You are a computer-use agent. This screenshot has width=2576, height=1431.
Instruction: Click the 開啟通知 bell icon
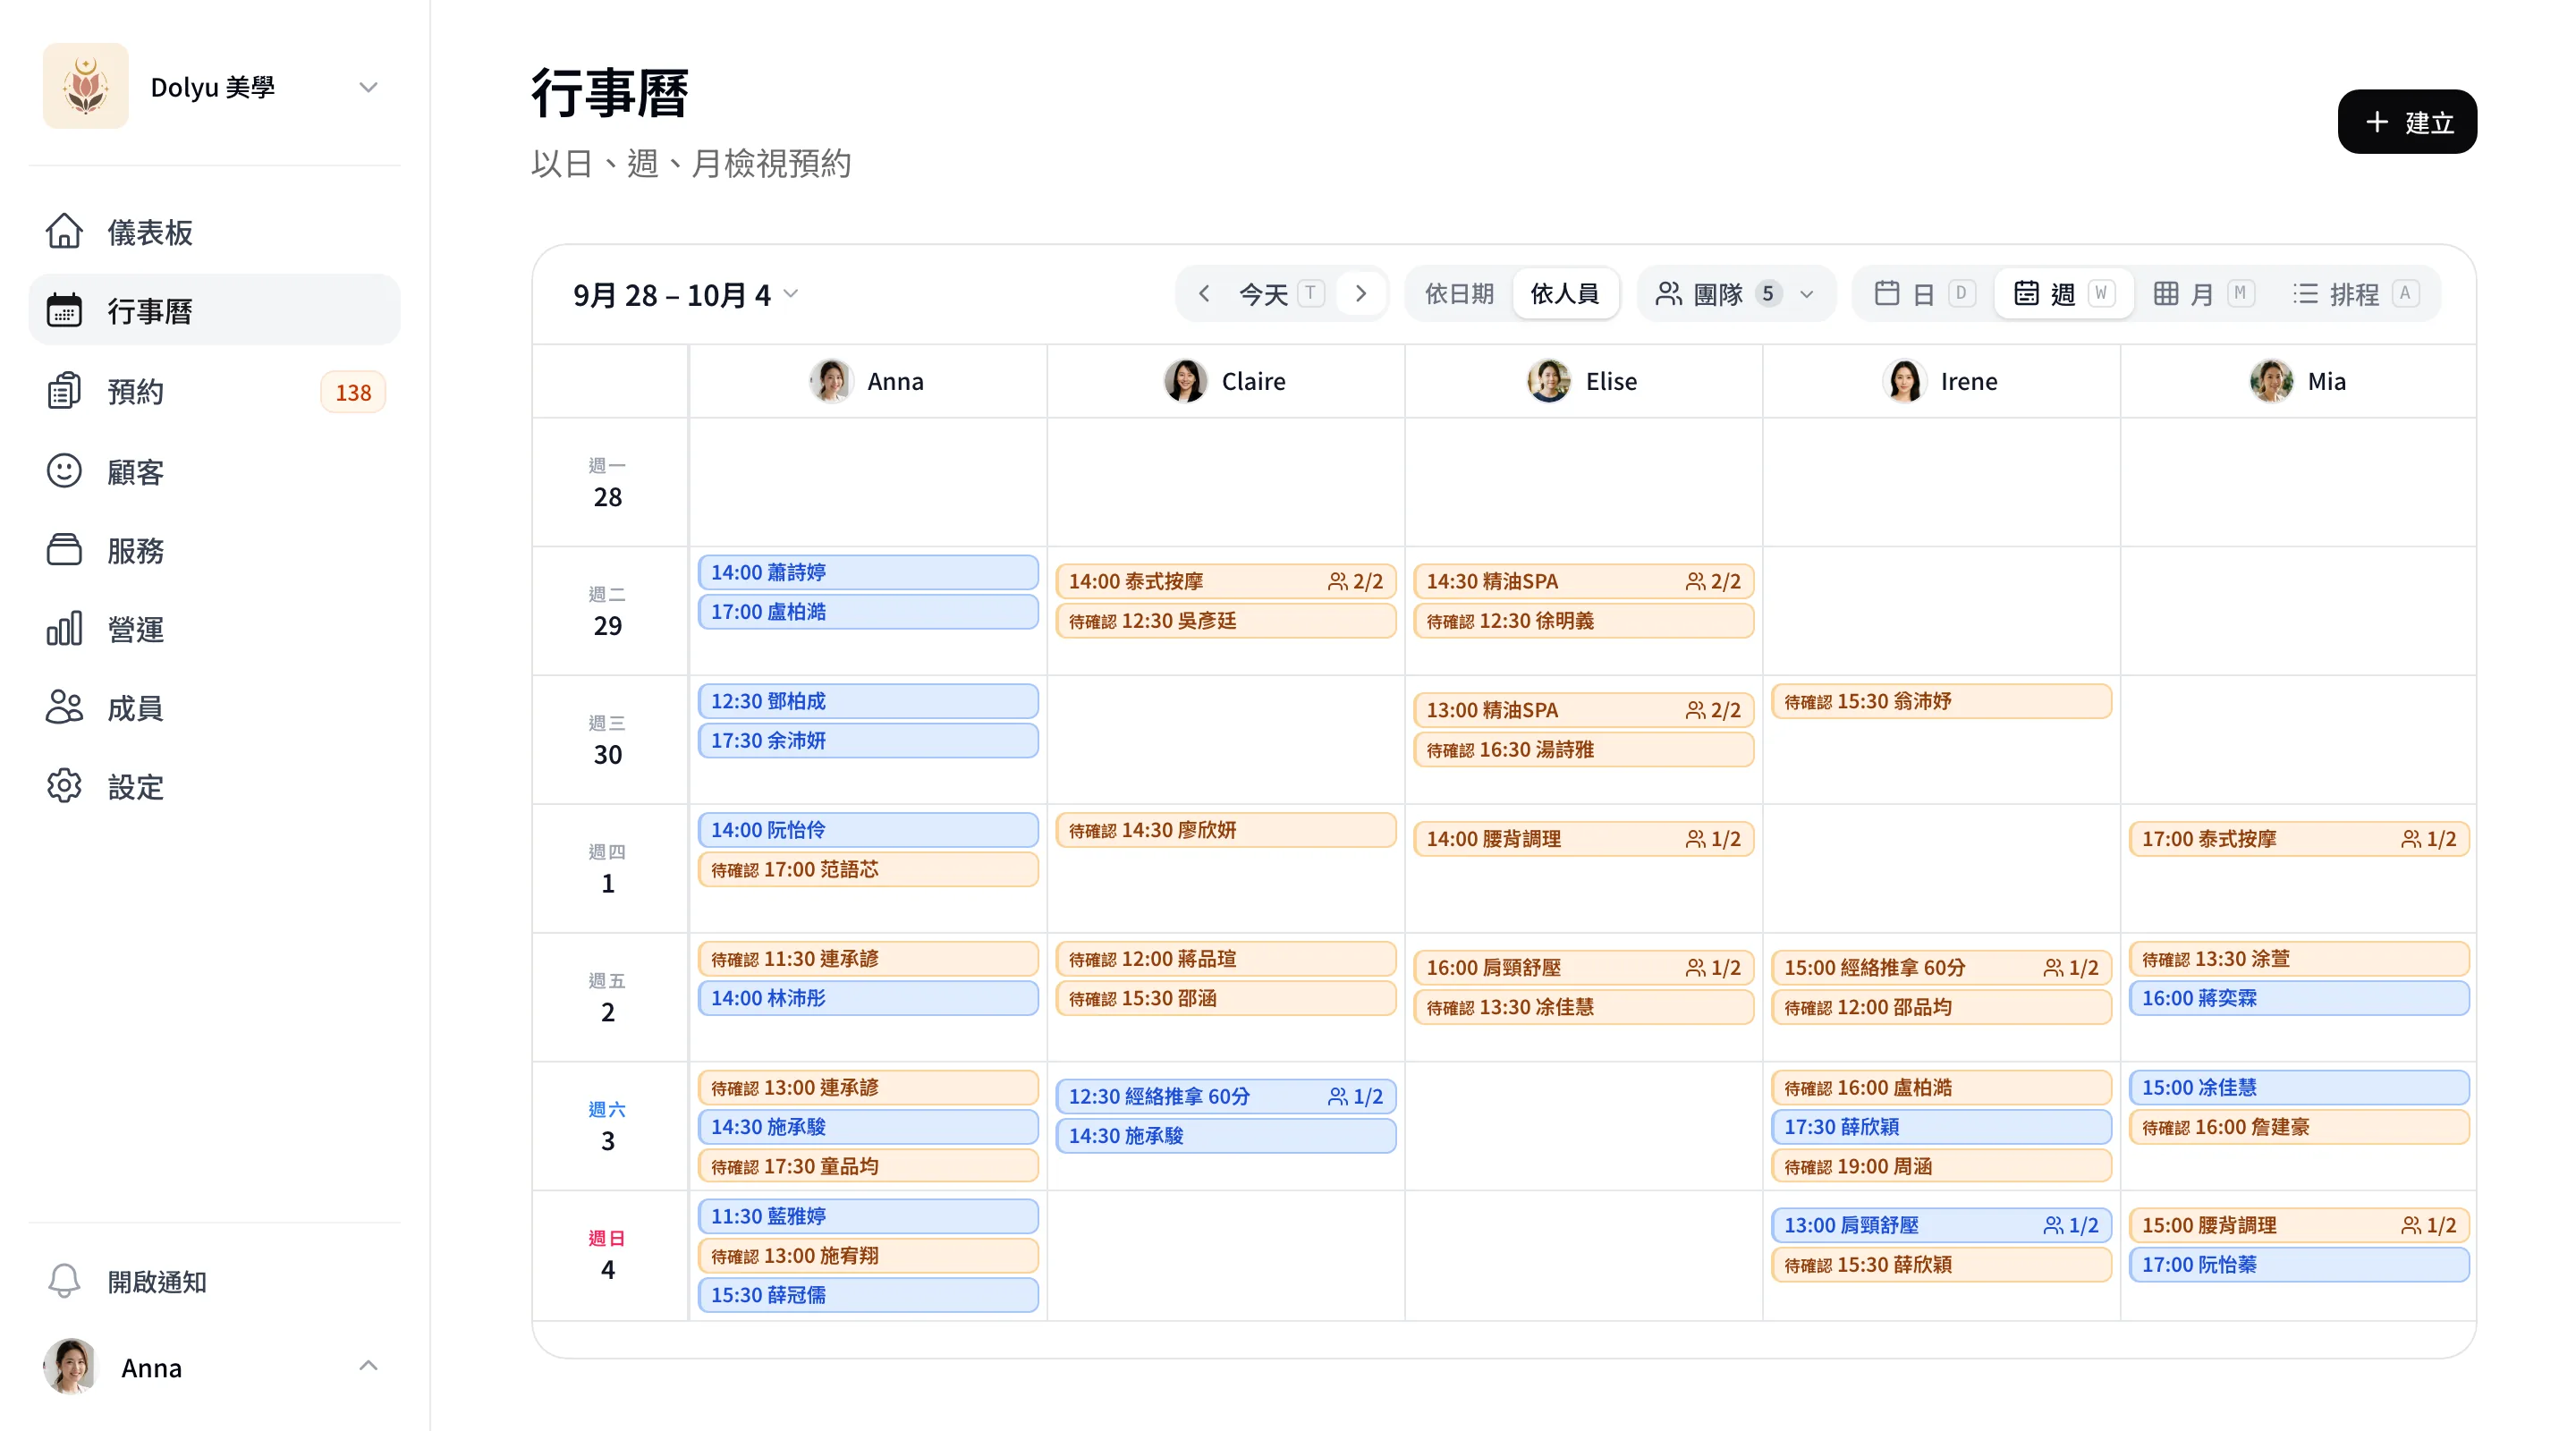click(x=64, y=1281)
